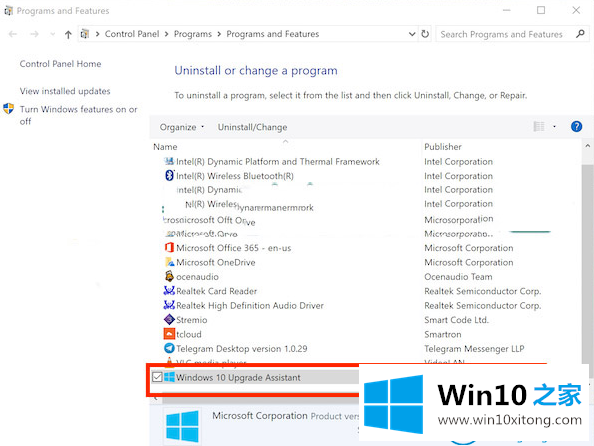The width and height of the screenshot is (594, 446).
Task: Select the tcloud program
Action: [x=189, y=335]
